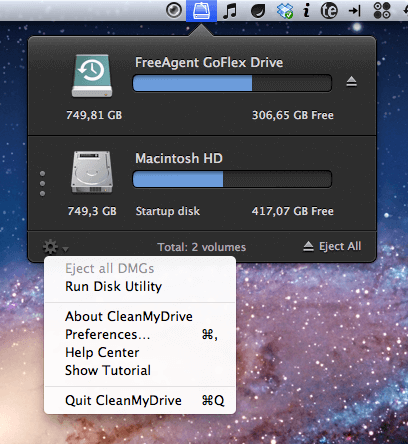Click the 'te' circle menu bar icon
Image resolution: width=408 pixels, height=444 pixels.
(x=329, y=11)
